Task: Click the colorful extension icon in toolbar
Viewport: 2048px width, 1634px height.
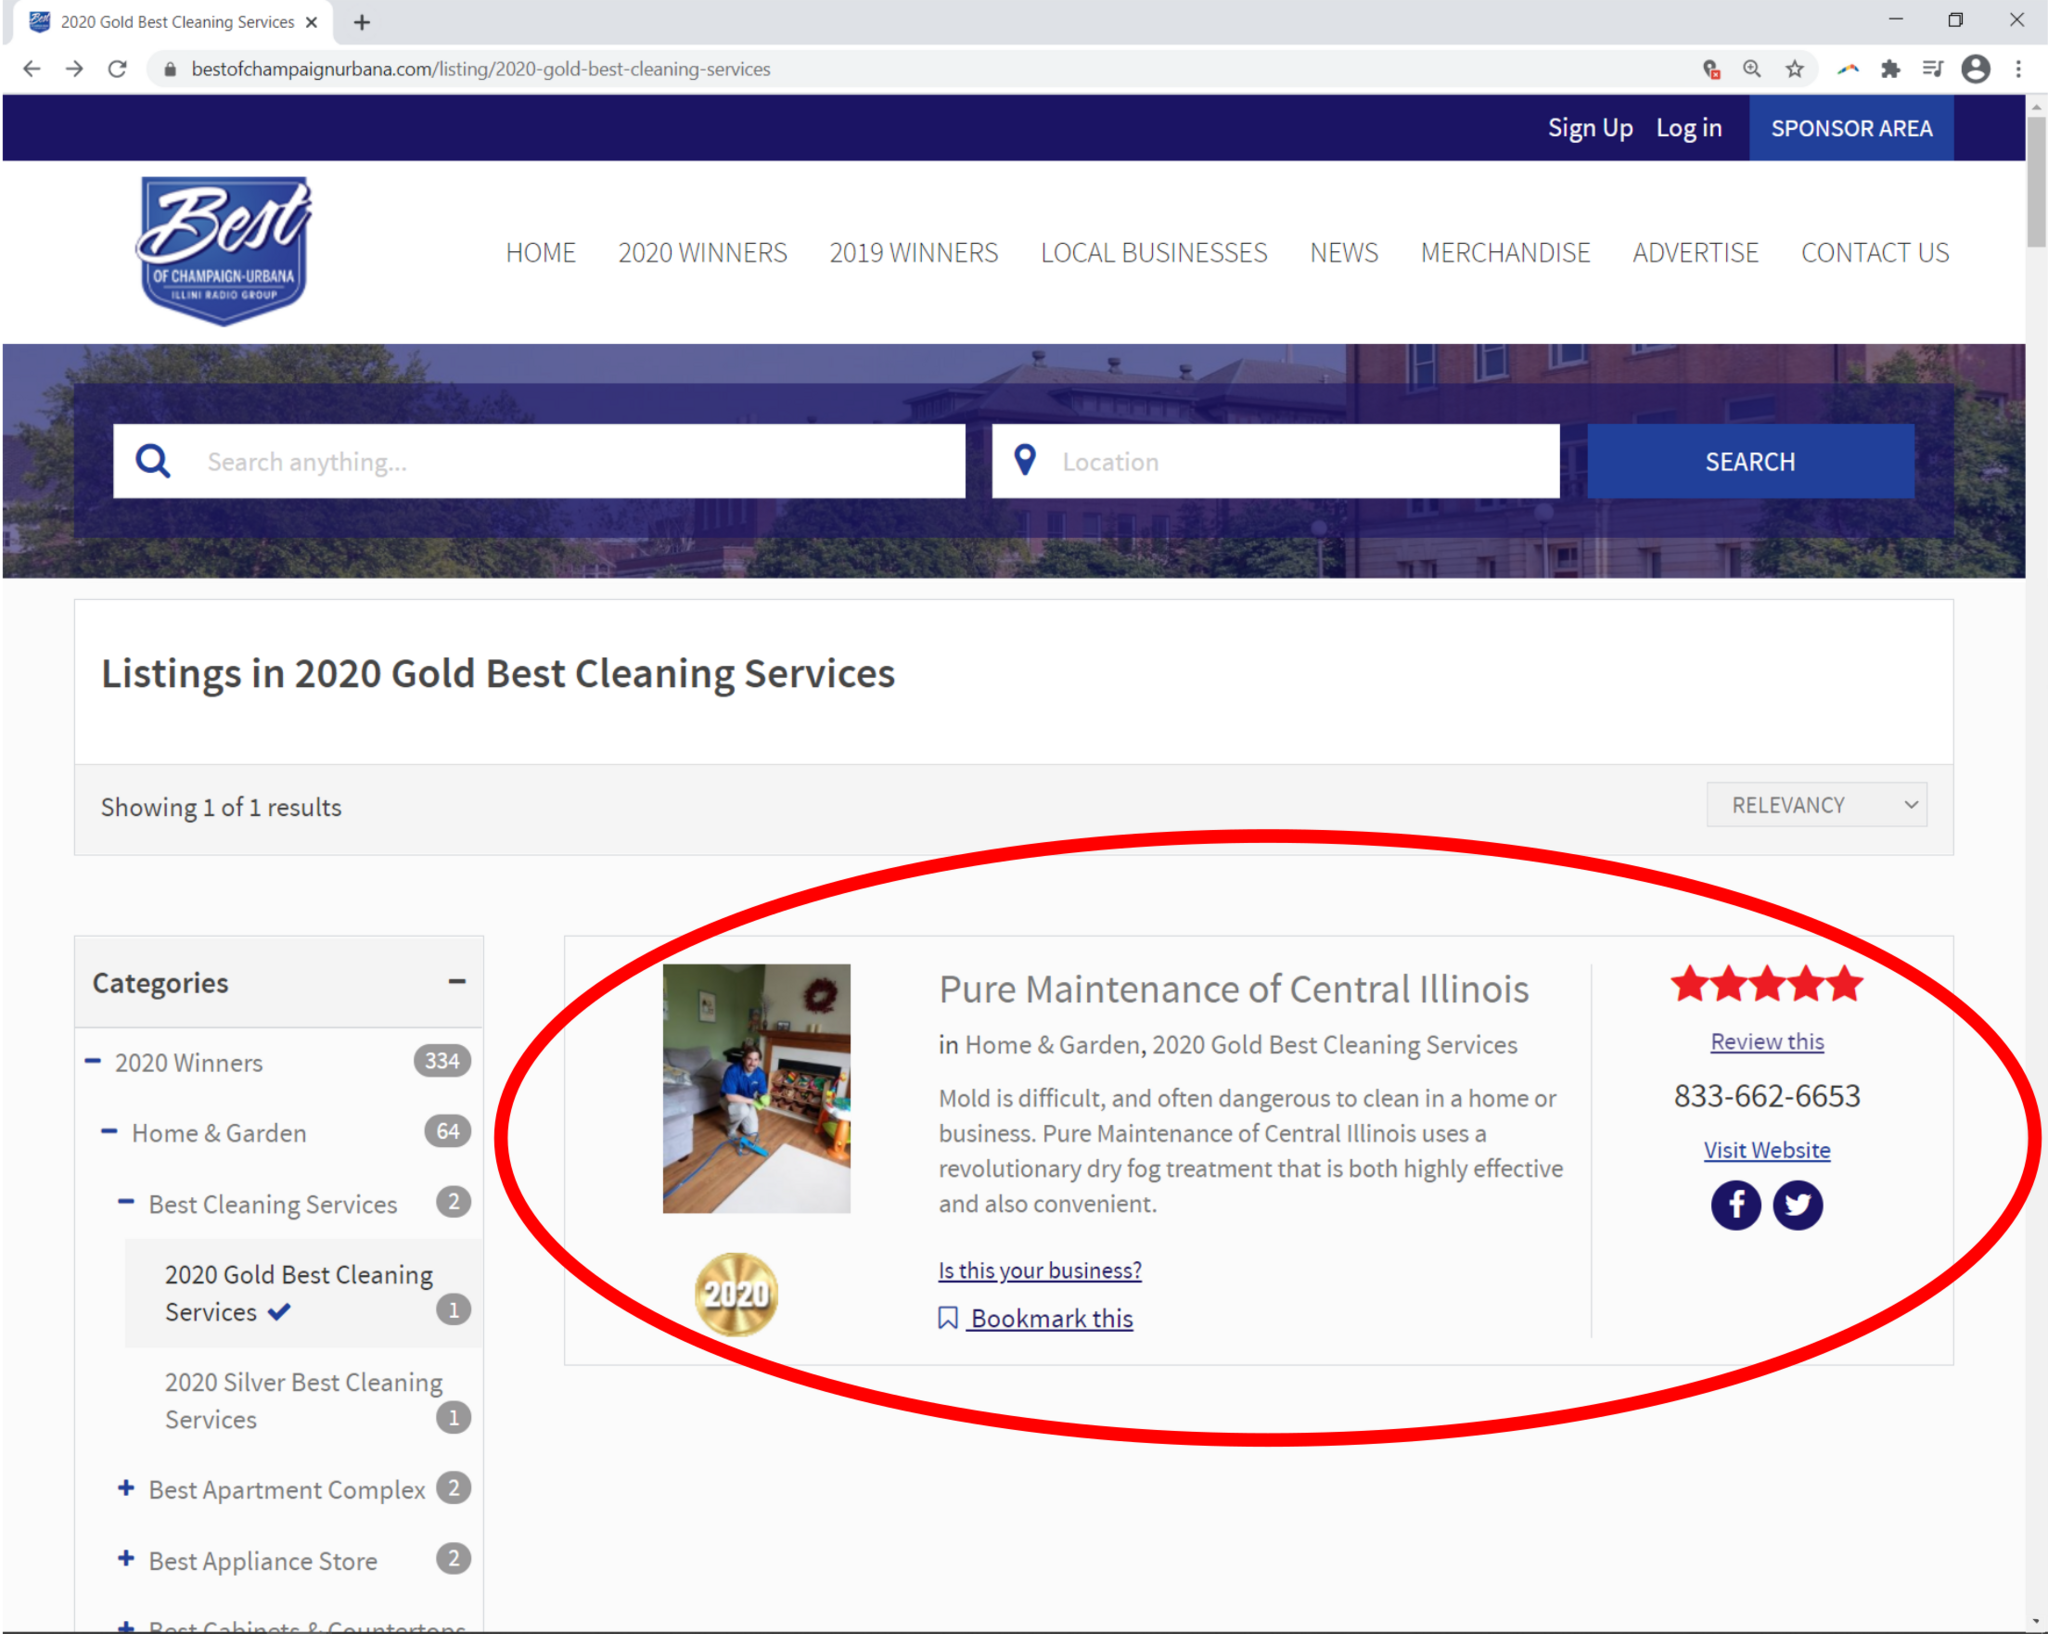Action: 1847,69
